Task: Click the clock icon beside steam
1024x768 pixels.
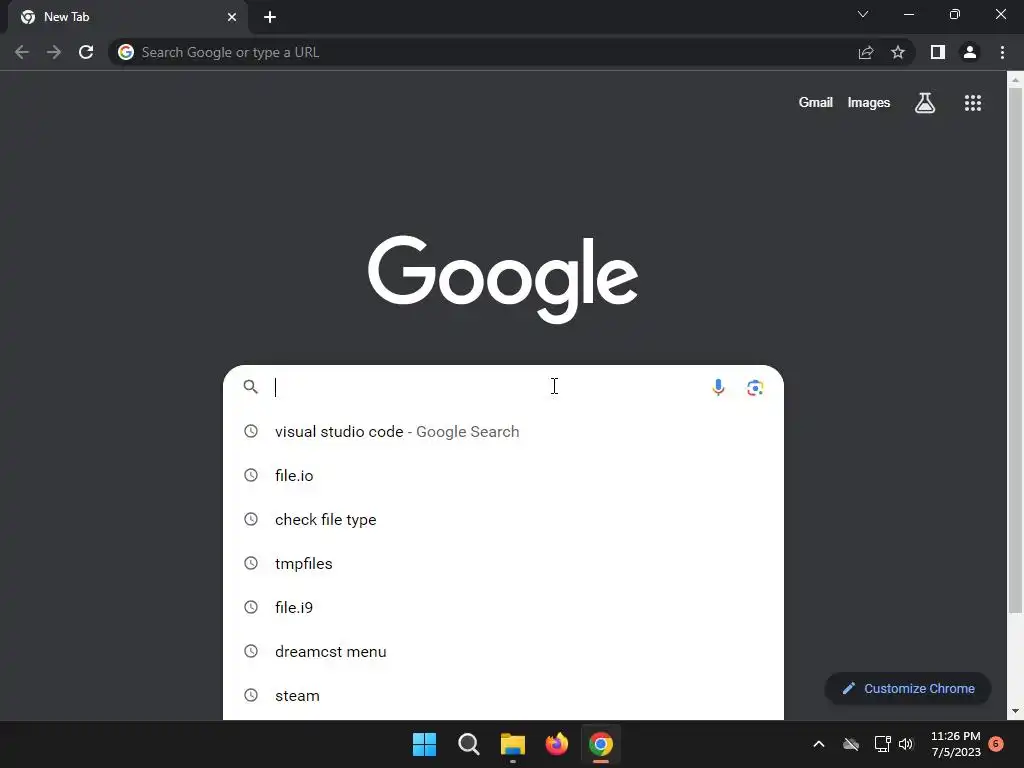Action: pos(251,695)
